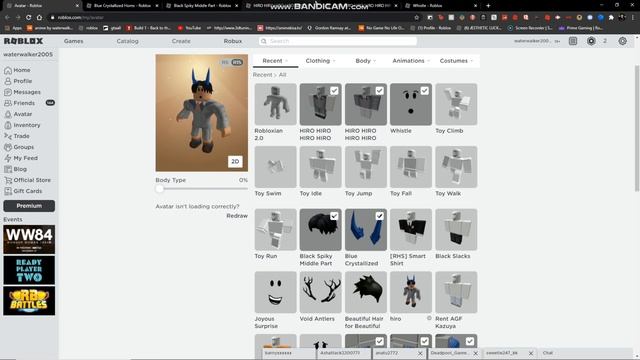Viewport: 640px width, 360px height.
Task: Unequip Black Spiky Middle Part hair
Action: [334, 216]
